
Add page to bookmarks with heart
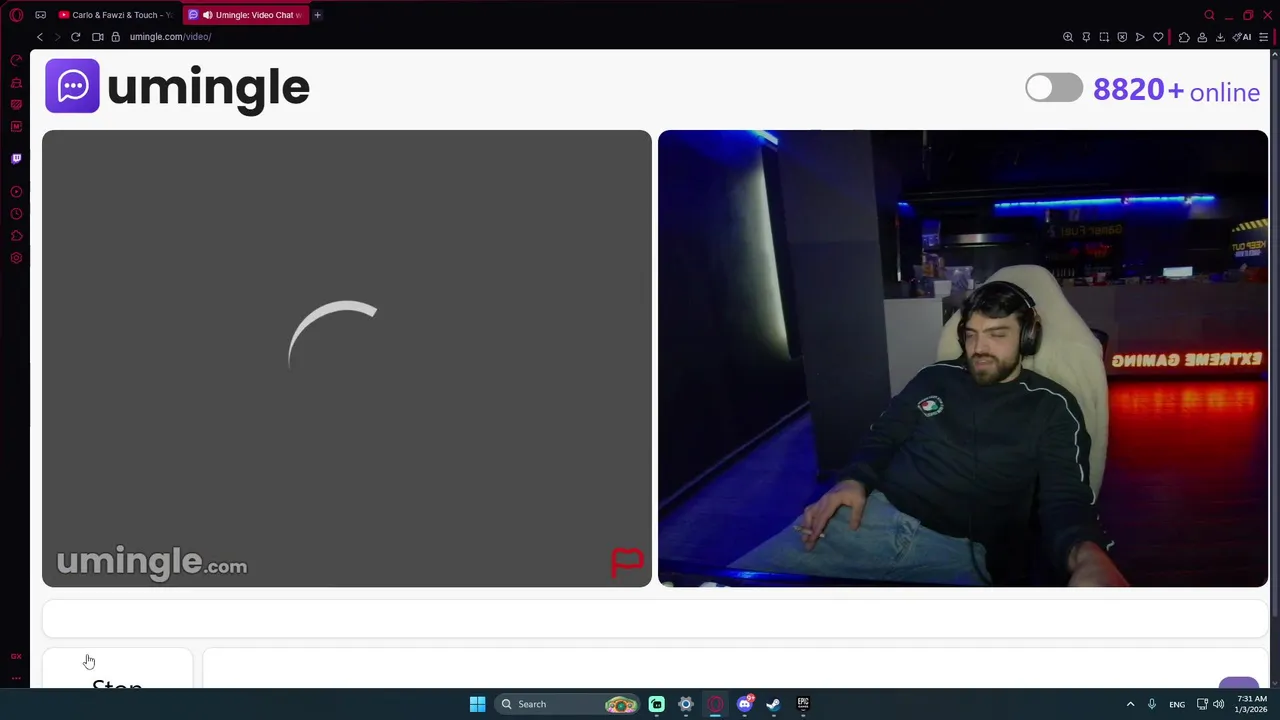click(x=1158, y=37)
